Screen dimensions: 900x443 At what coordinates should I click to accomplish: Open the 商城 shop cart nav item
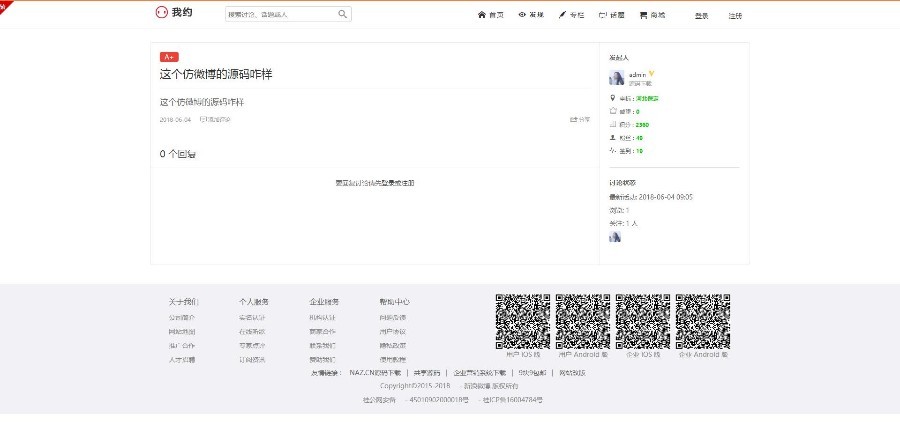tap(651, 15)
